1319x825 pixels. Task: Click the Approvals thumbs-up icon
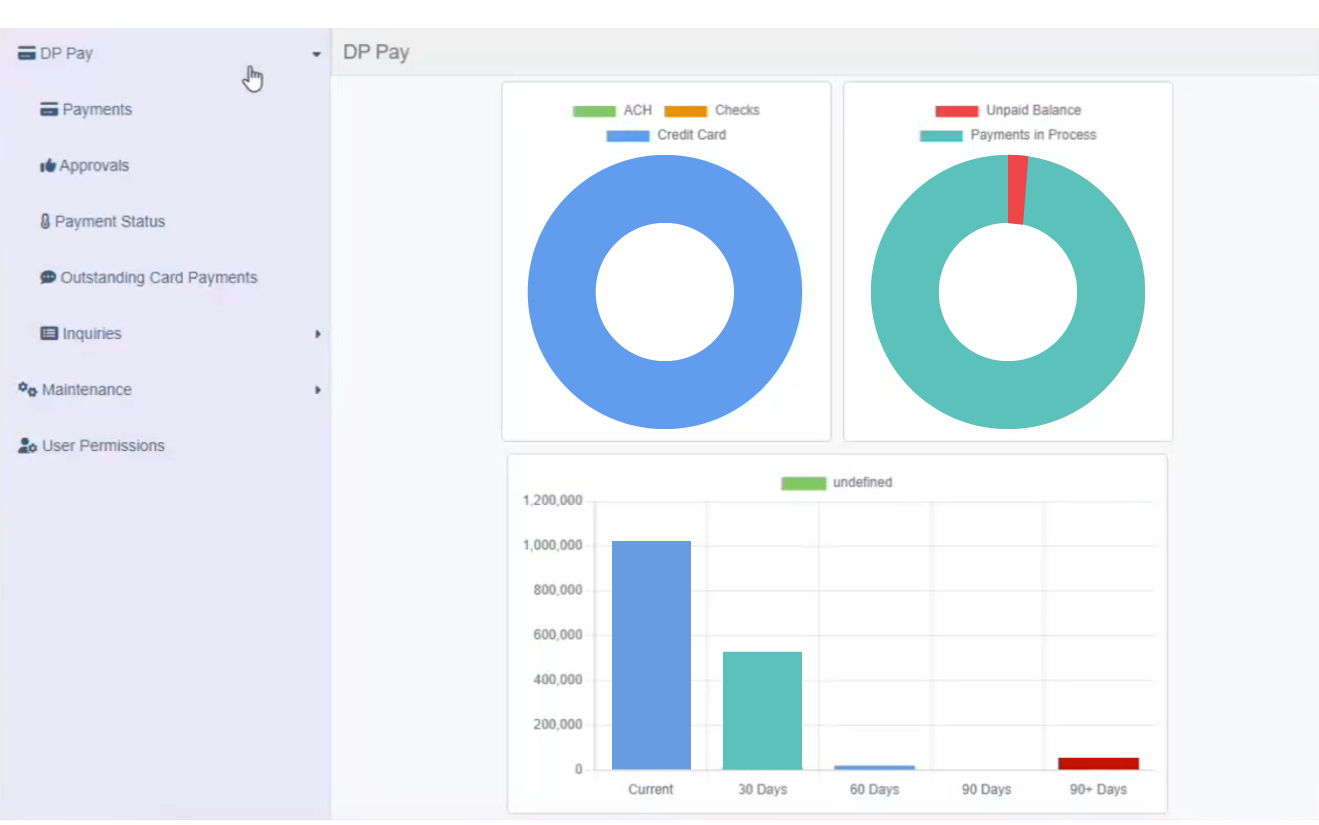(47, 166)
